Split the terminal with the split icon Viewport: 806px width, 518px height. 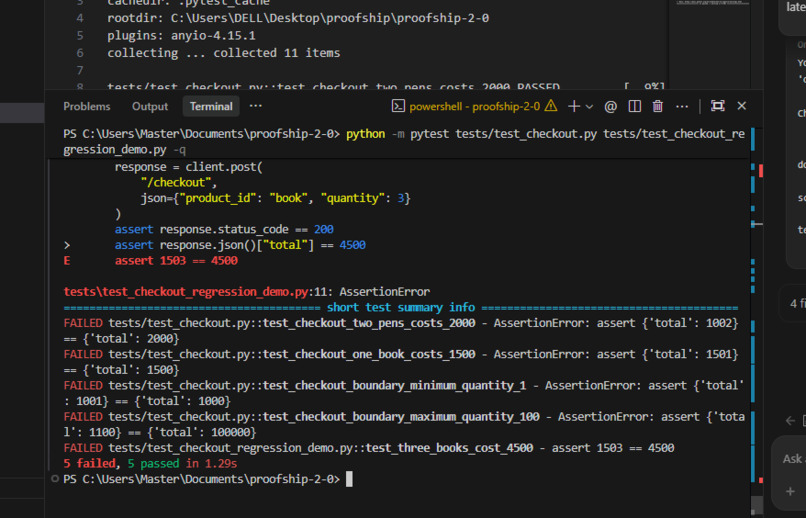634,106
